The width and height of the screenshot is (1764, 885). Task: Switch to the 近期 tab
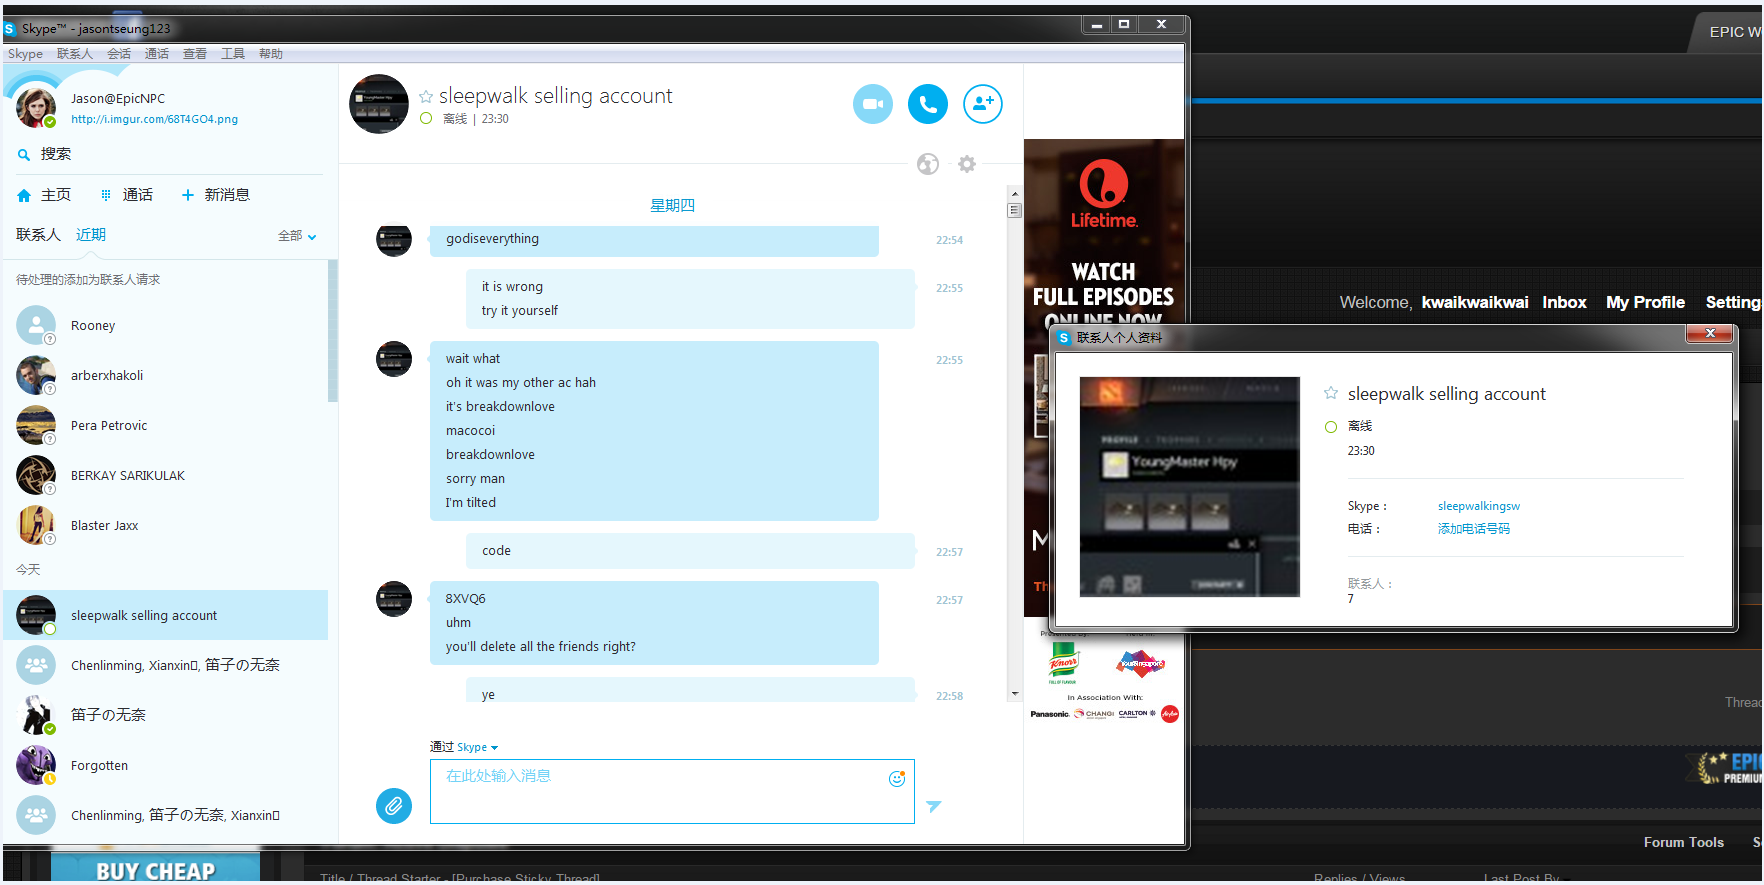point(91,235)
